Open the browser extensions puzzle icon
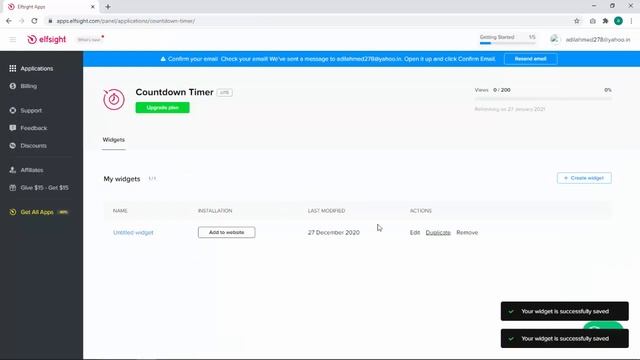This screenshot has height=360, width=640. [x=605, y=21]
